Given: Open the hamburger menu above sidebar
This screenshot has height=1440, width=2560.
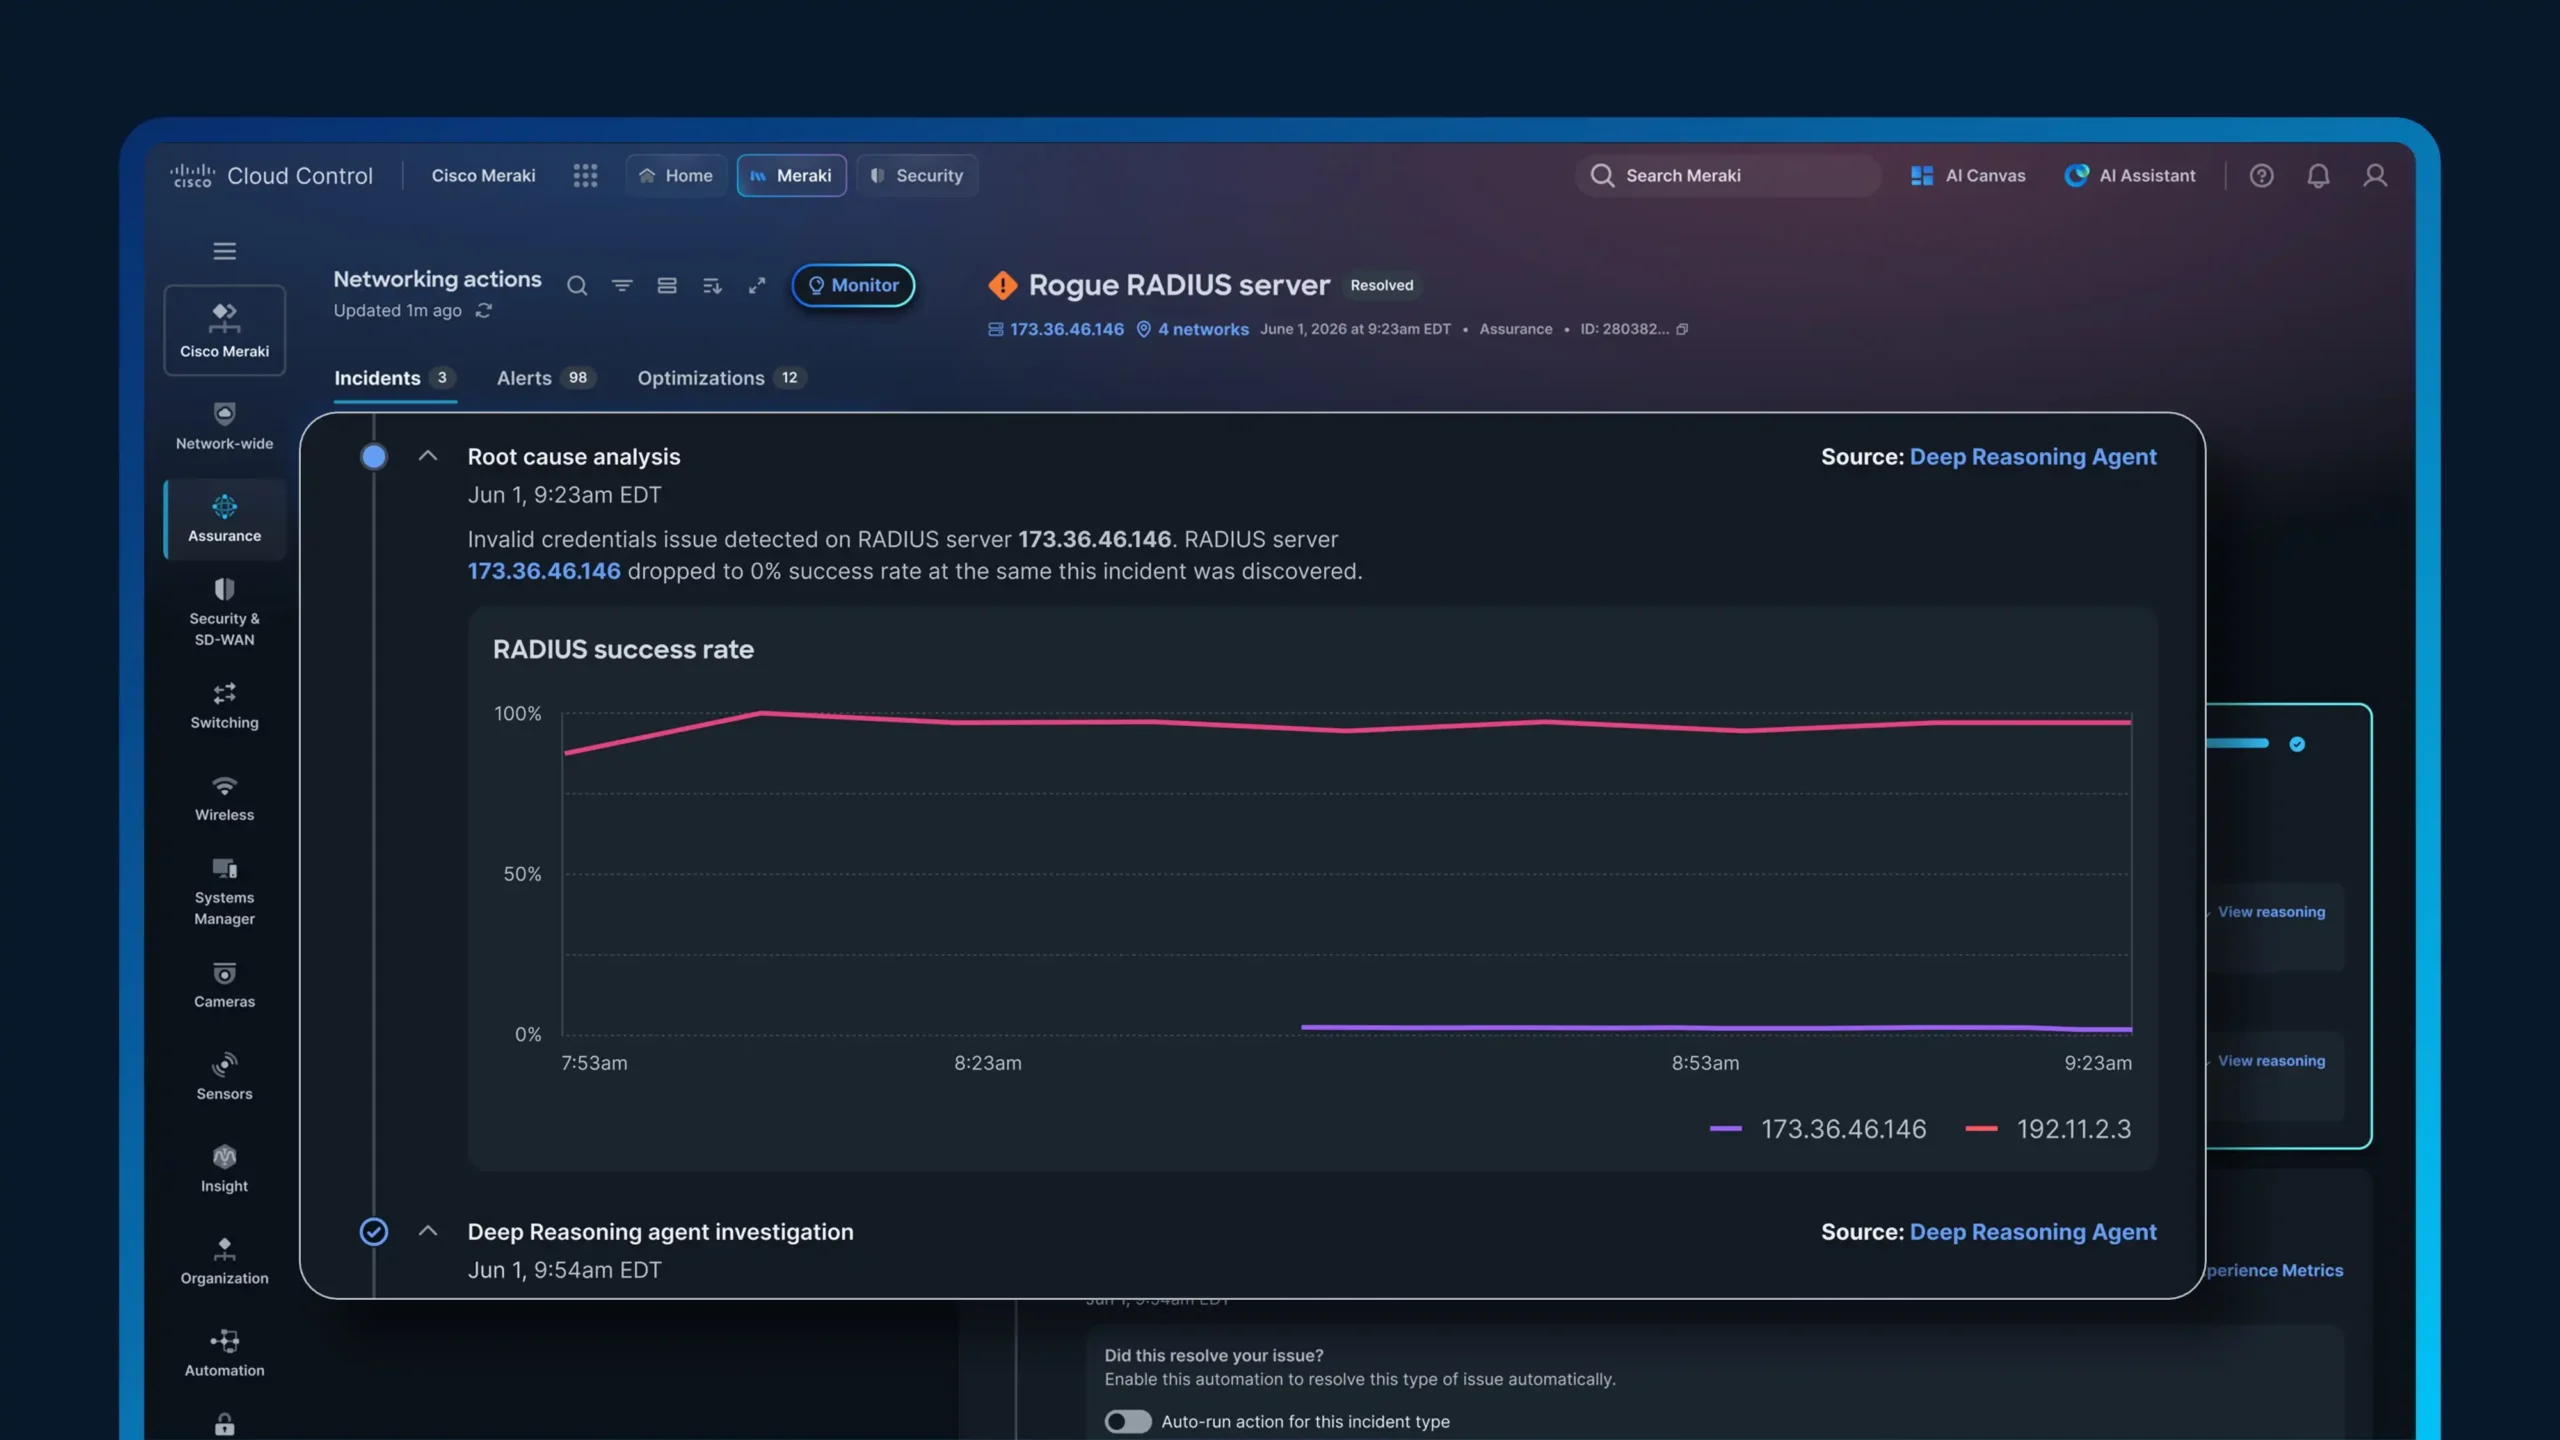Looking at the screenshot, I should 224,251.
